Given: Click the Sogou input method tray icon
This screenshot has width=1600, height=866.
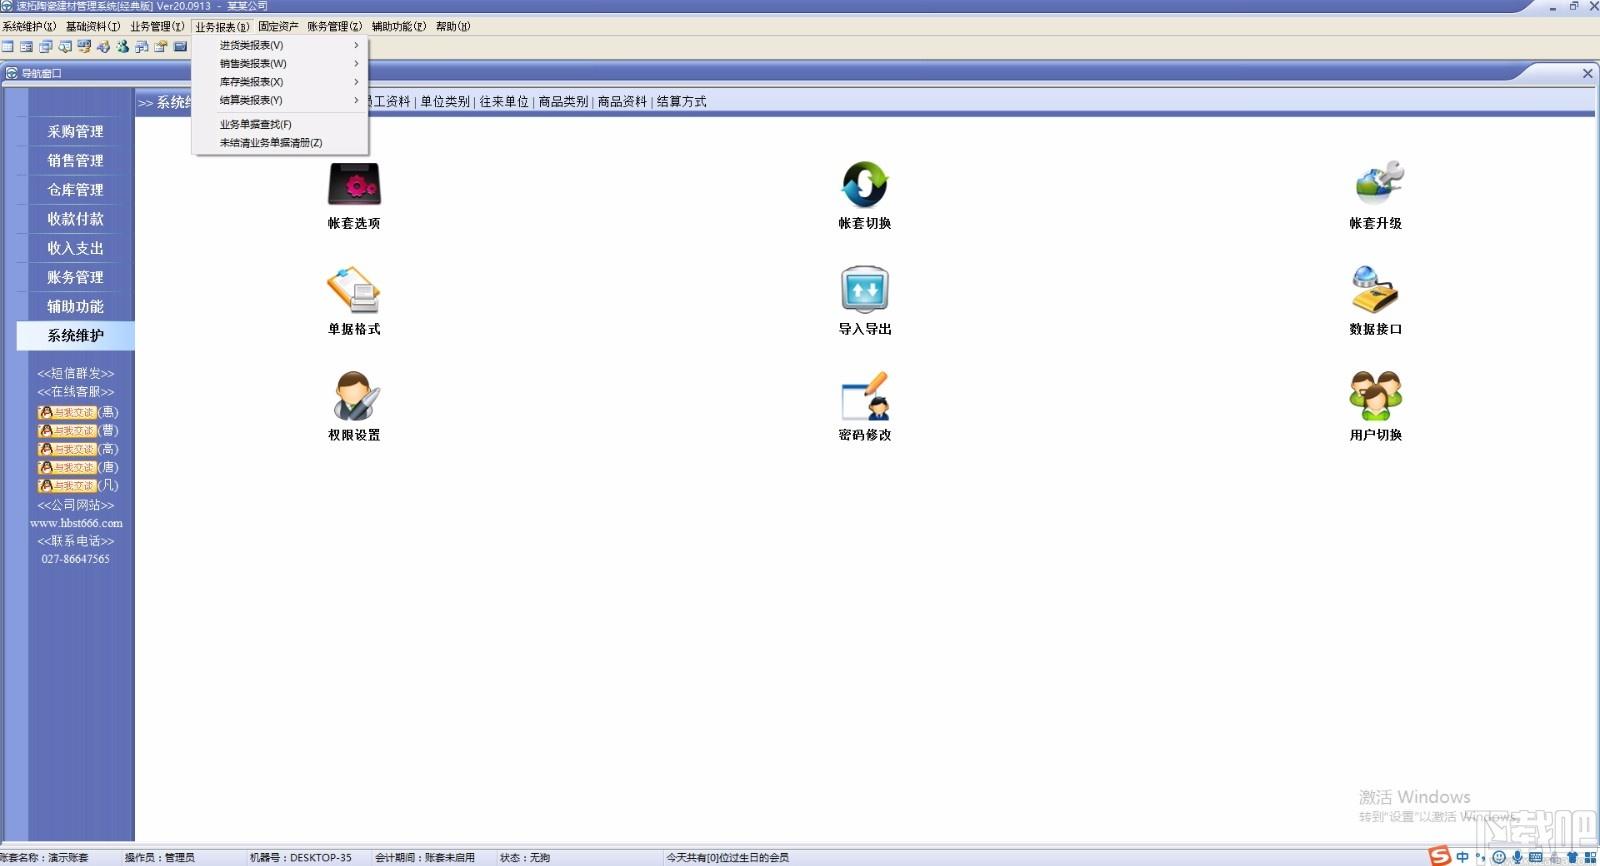Looking at the screenshot, I should (1439, 856).
